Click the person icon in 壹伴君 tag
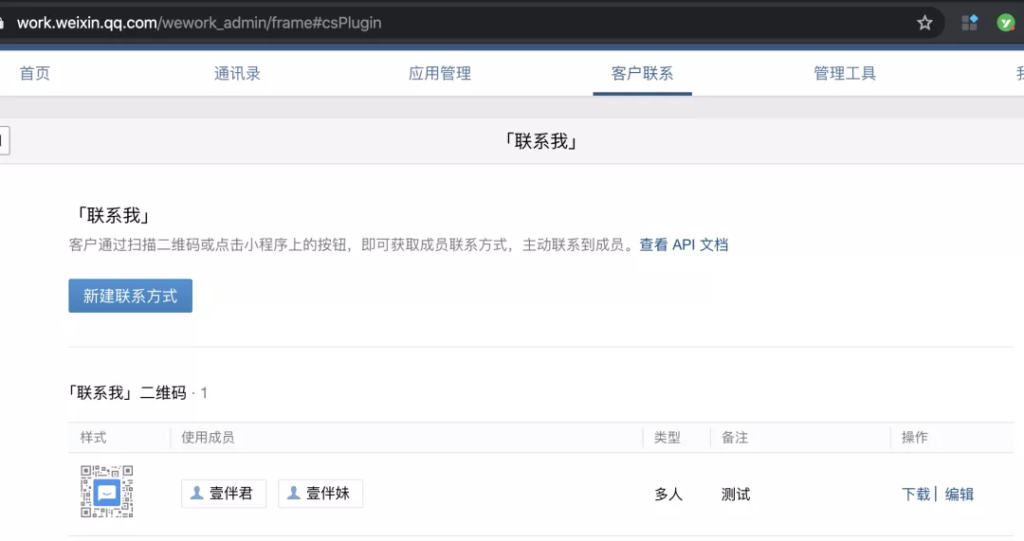 pos(197,493)
